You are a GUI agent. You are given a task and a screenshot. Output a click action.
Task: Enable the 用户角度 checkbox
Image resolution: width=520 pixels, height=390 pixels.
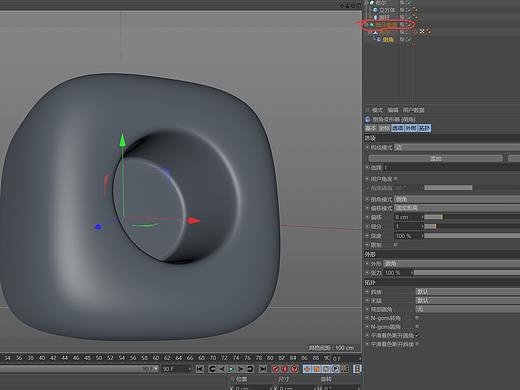point(396,179)
